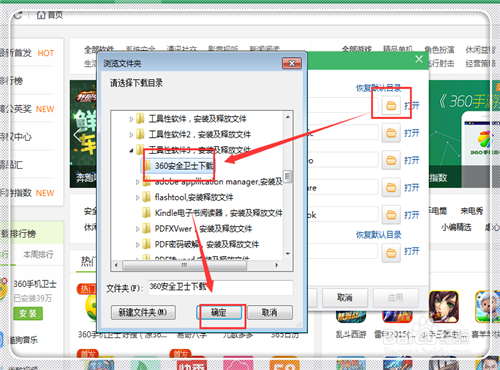Select folder 工具性软件2，安装及释放文件
The image size is (500, 370).
pyautogui.click(x=199, y=134)
